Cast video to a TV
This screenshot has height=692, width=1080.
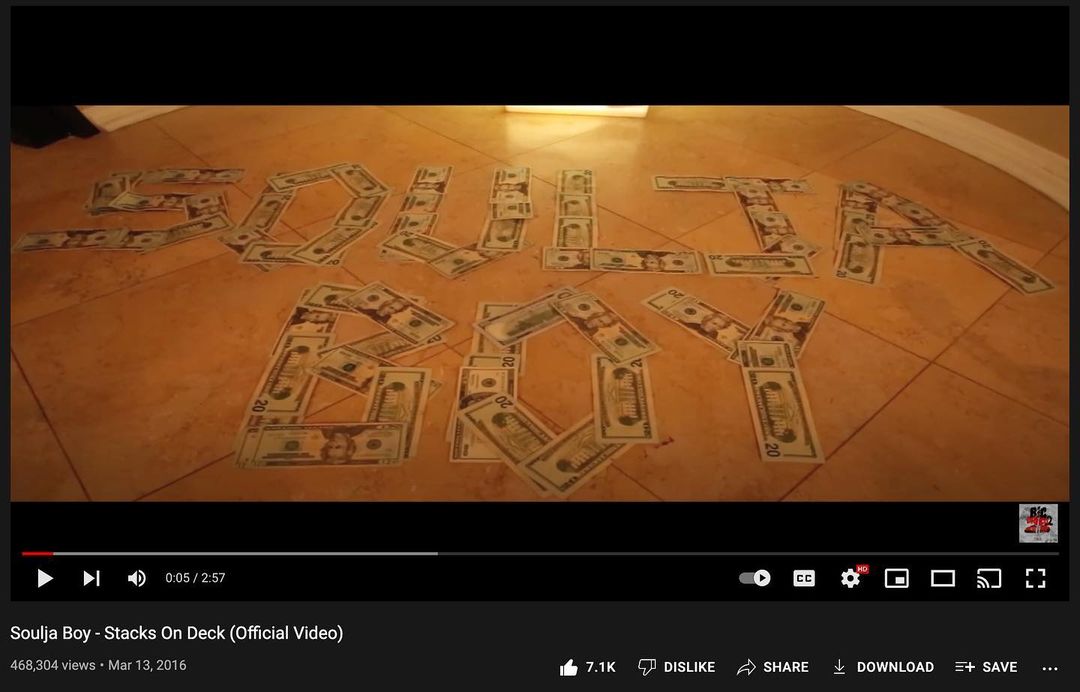[989, 578]
